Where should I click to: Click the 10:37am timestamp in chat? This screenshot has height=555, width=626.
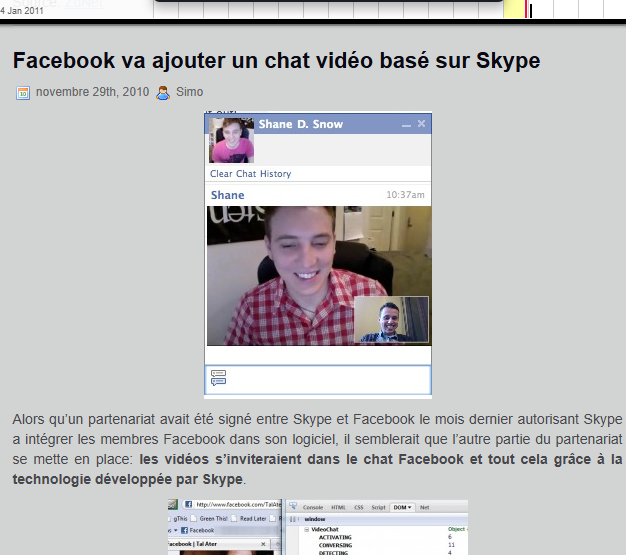pyautogui.click(x=405, y=195)
